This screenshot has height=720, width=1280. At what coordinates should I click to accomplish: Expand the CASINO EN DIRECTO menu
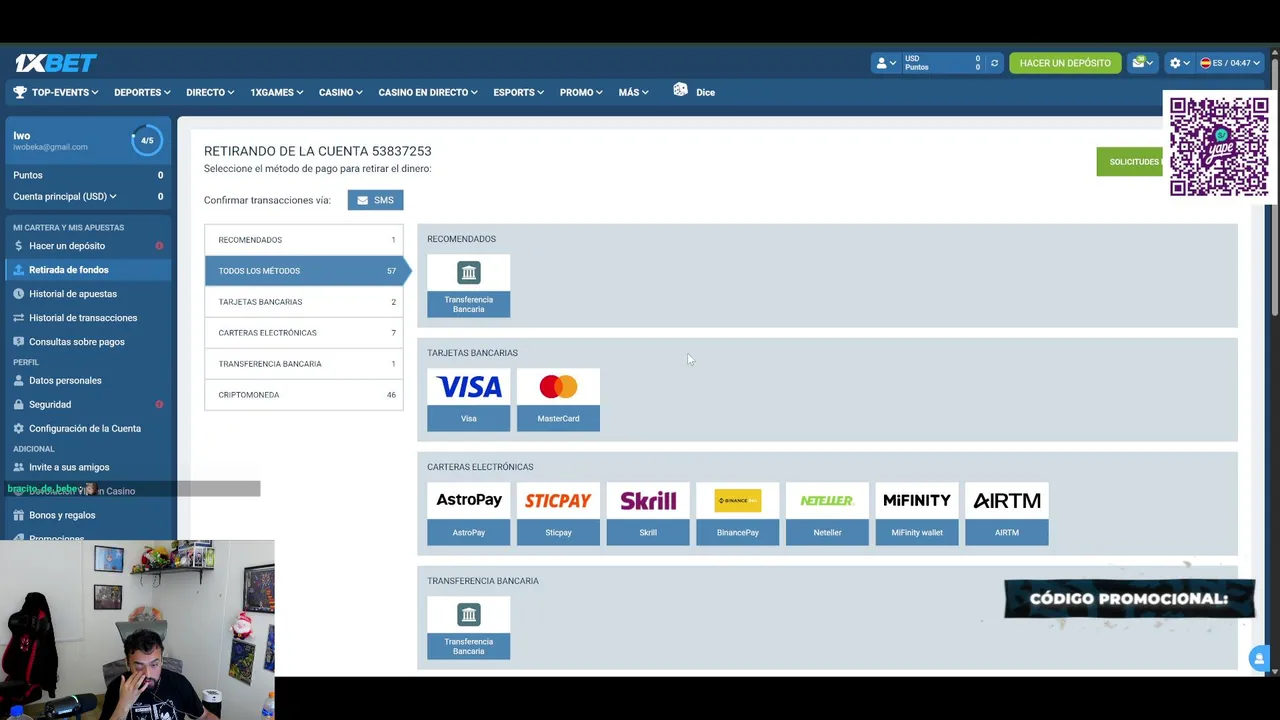pyautogui.click(x=428, y=92)
